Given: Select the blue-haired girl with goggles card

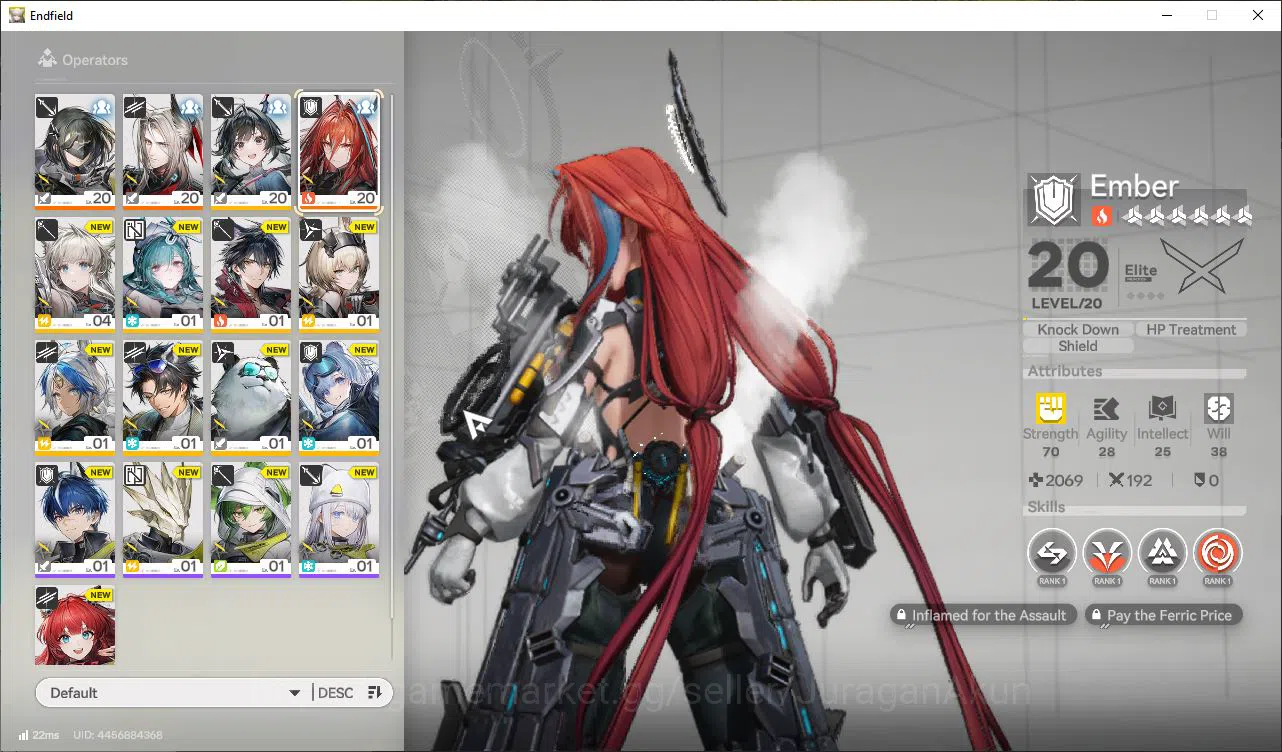Looking at the screenshot, I should [339, 398].
